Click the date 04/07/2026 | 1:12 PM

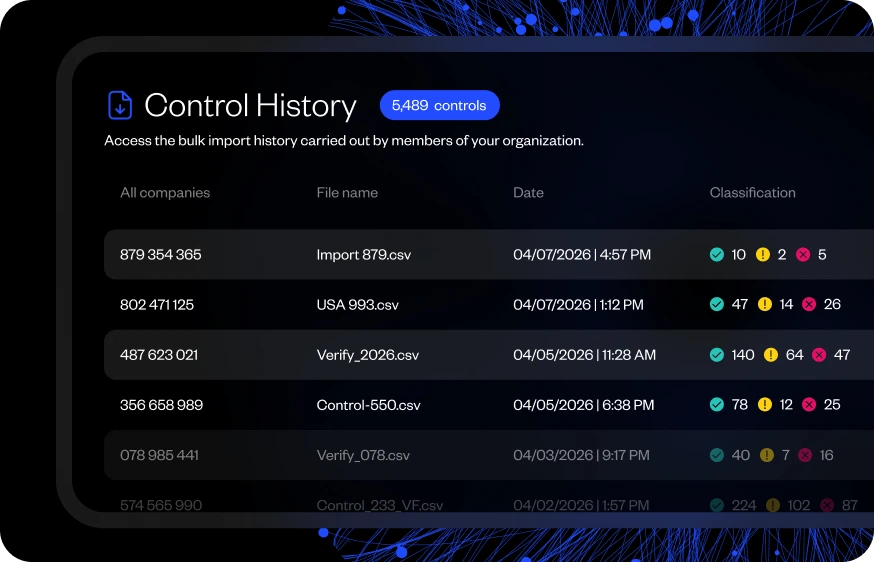tap(578, 305)
